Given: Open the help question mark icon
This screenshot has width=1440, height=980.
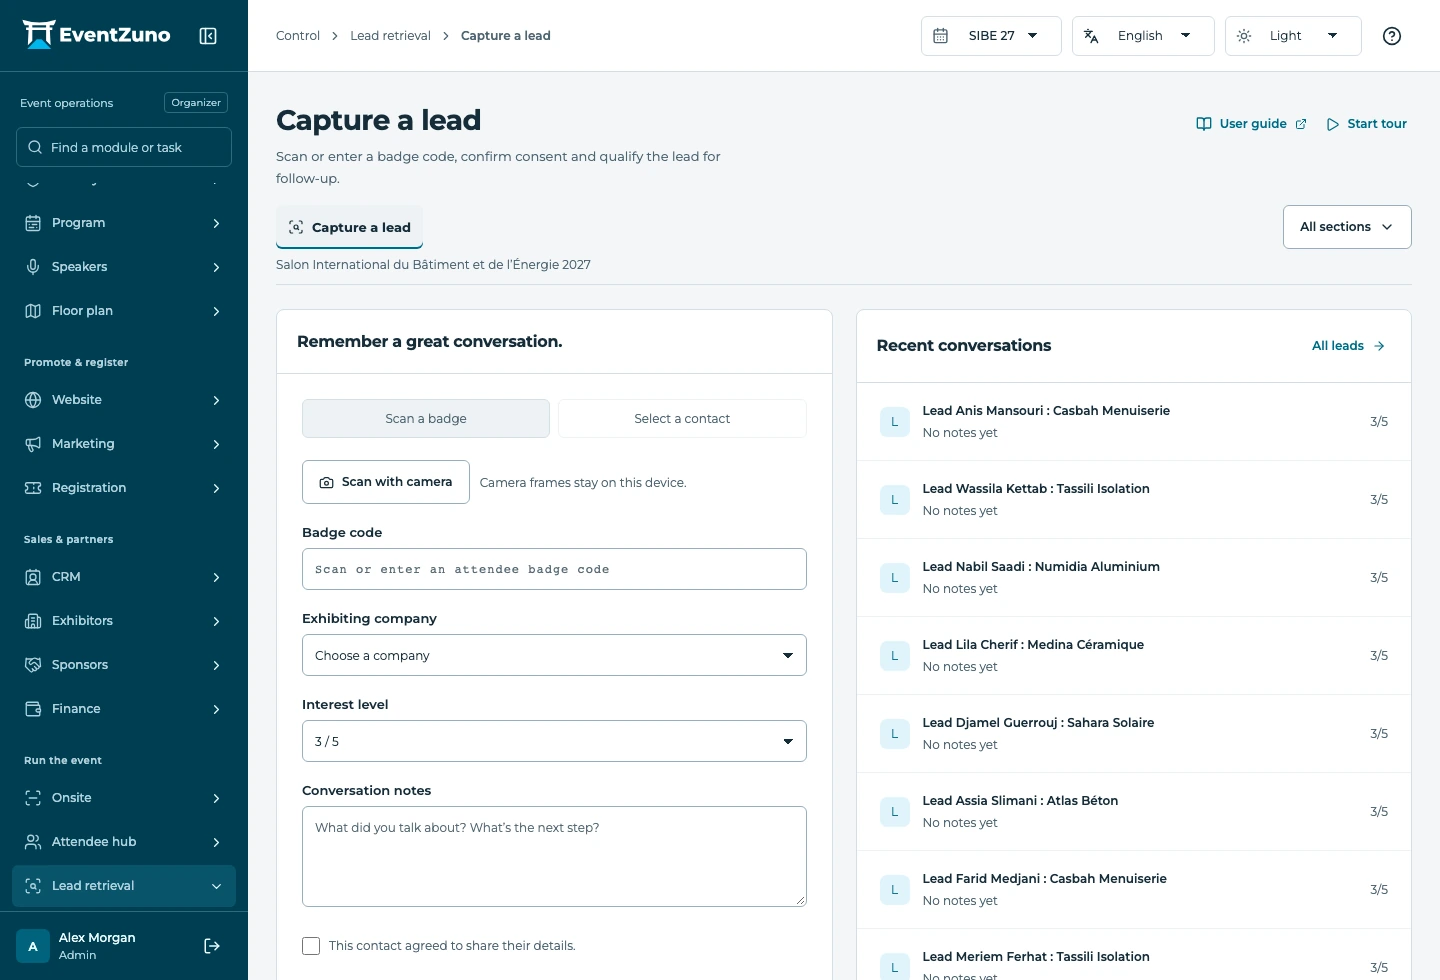Looking at the screenshot, I should [x=1391, y=36].
